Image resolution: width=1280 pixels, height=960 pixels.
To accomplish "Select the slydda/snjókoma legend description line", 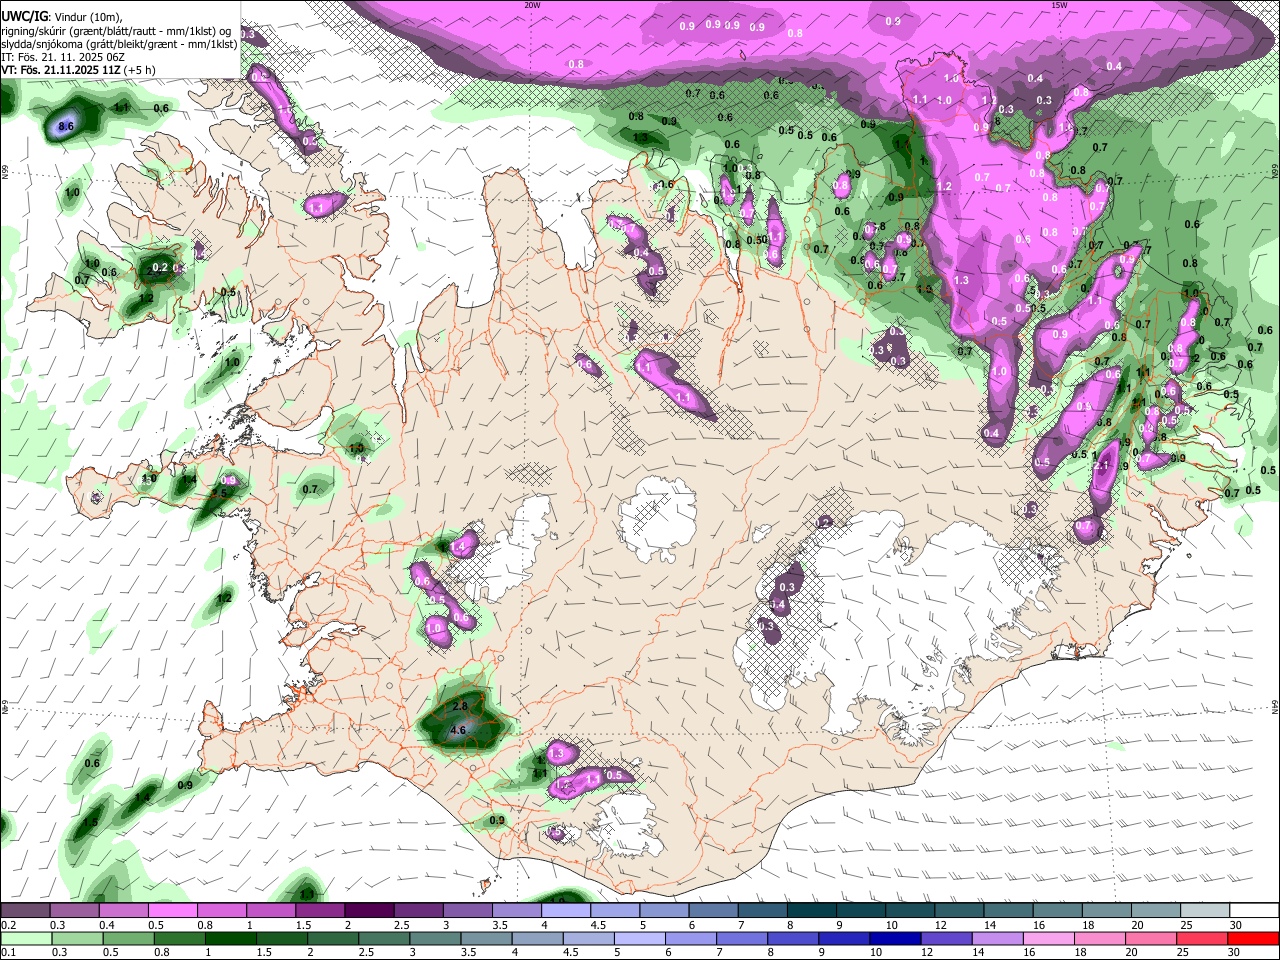I will pos(119,44).
